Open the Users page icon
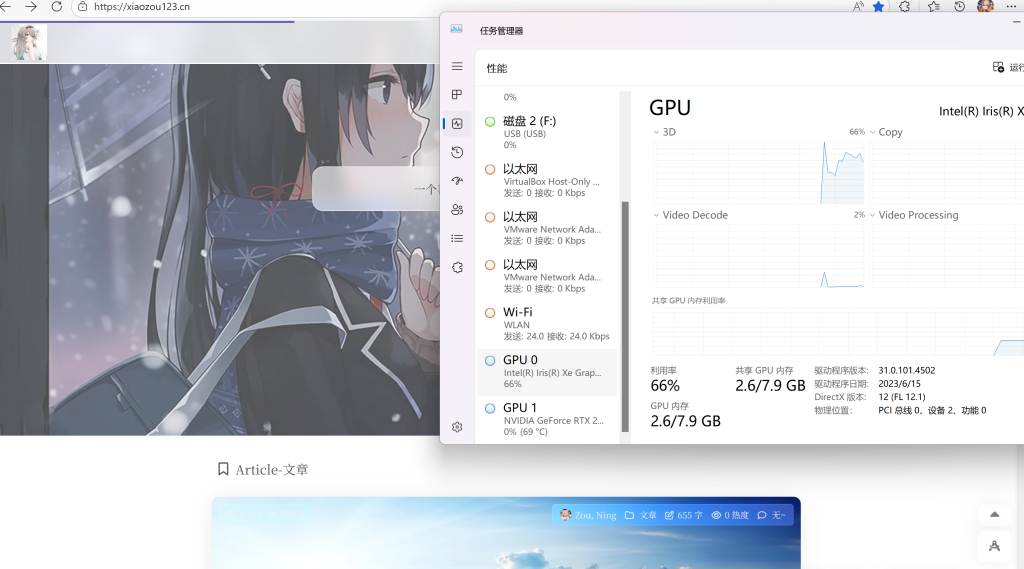Screen dimensions: 1024x569 coord(457,210)
